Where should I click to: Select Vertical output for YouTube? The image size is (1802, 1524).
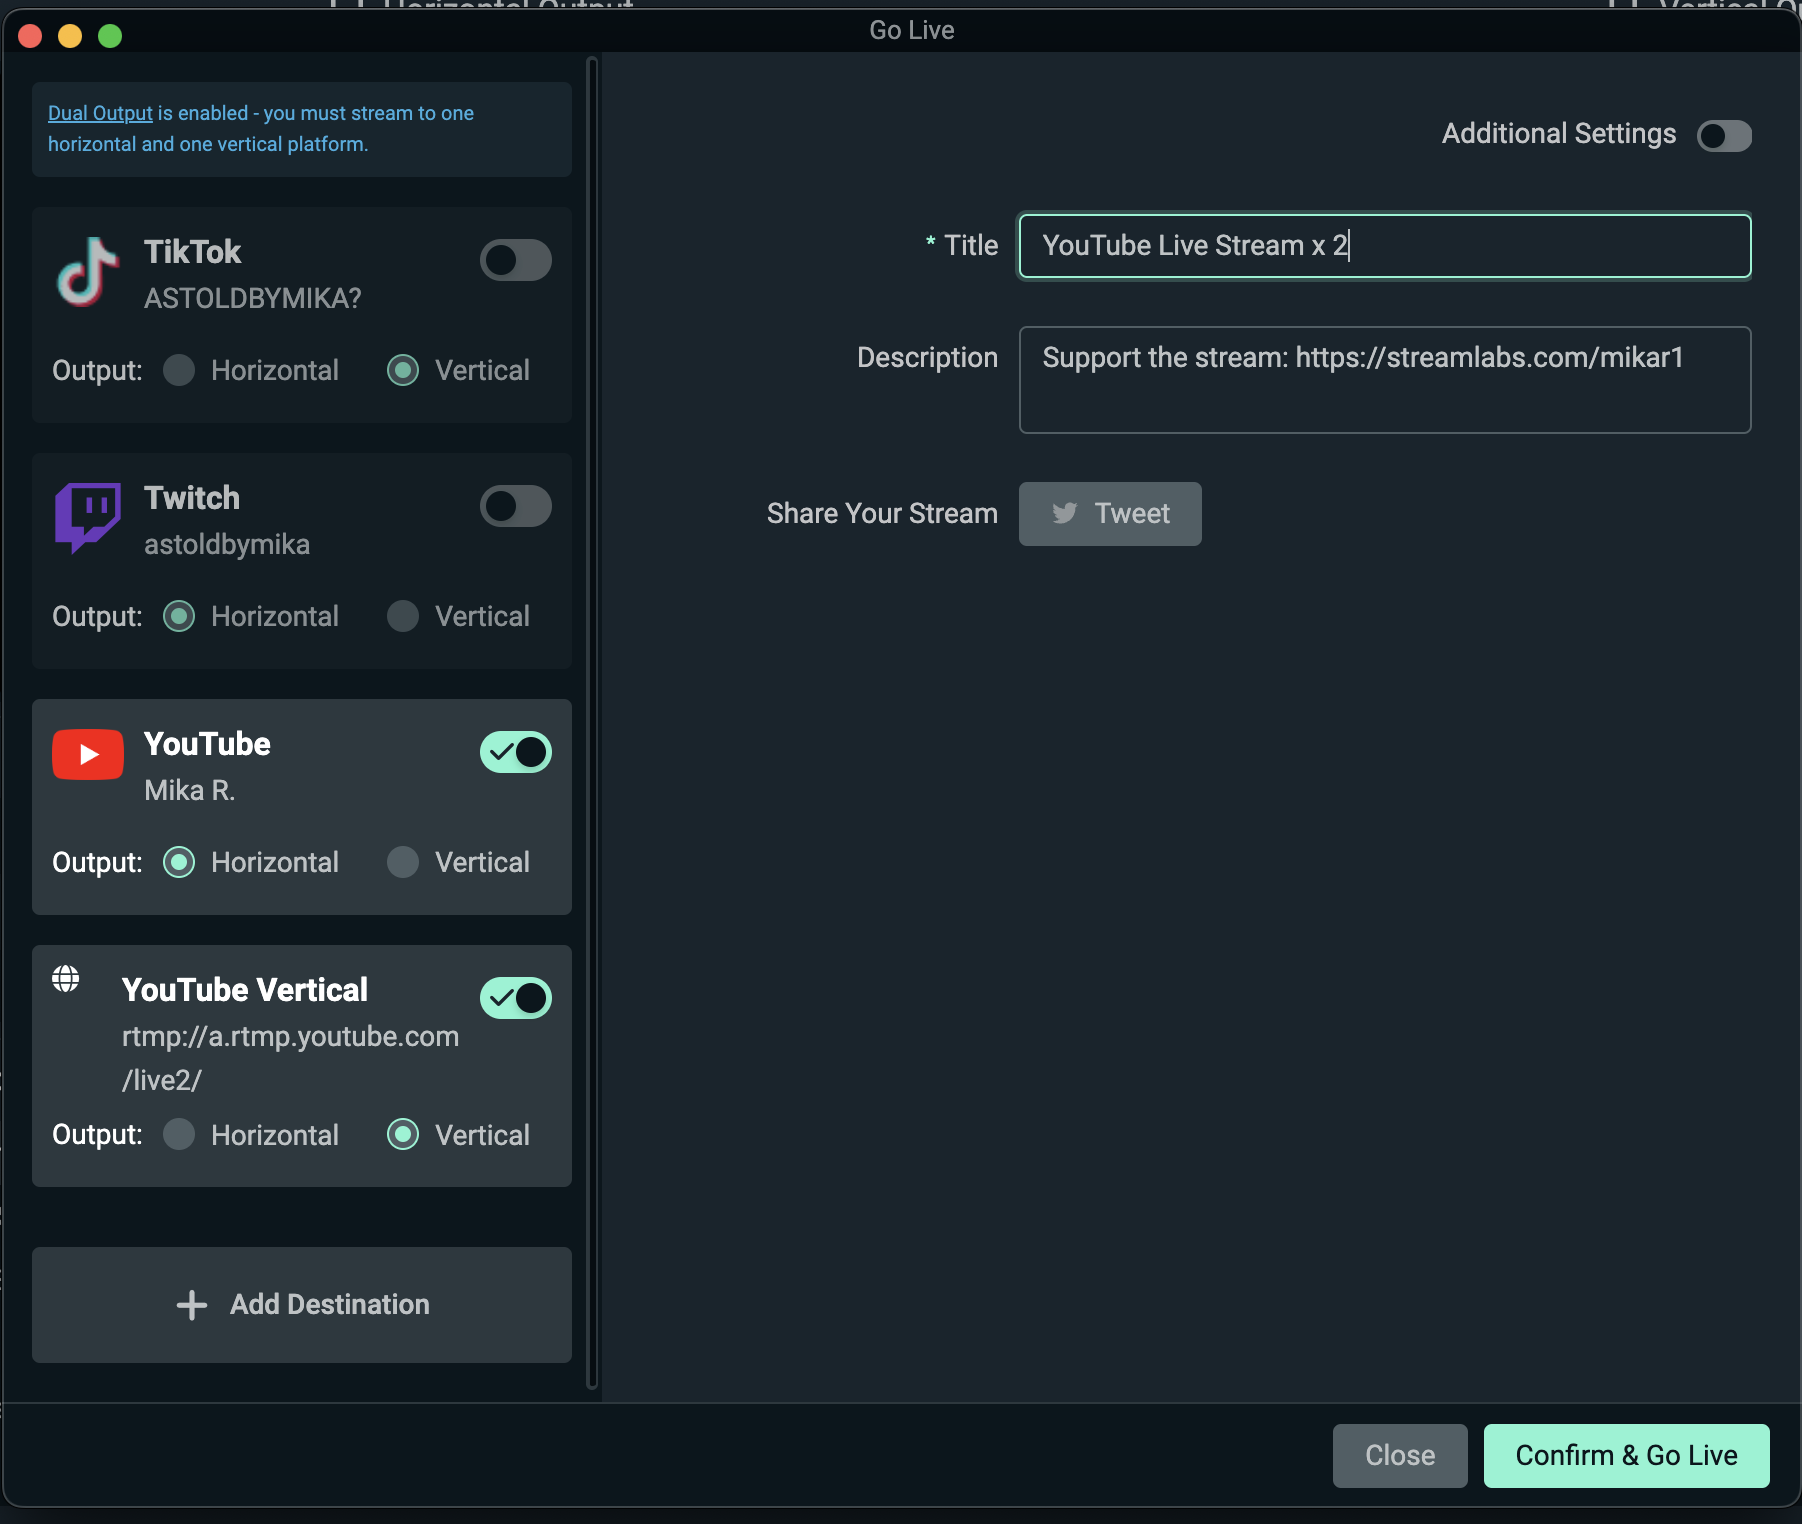click(403, 862)
